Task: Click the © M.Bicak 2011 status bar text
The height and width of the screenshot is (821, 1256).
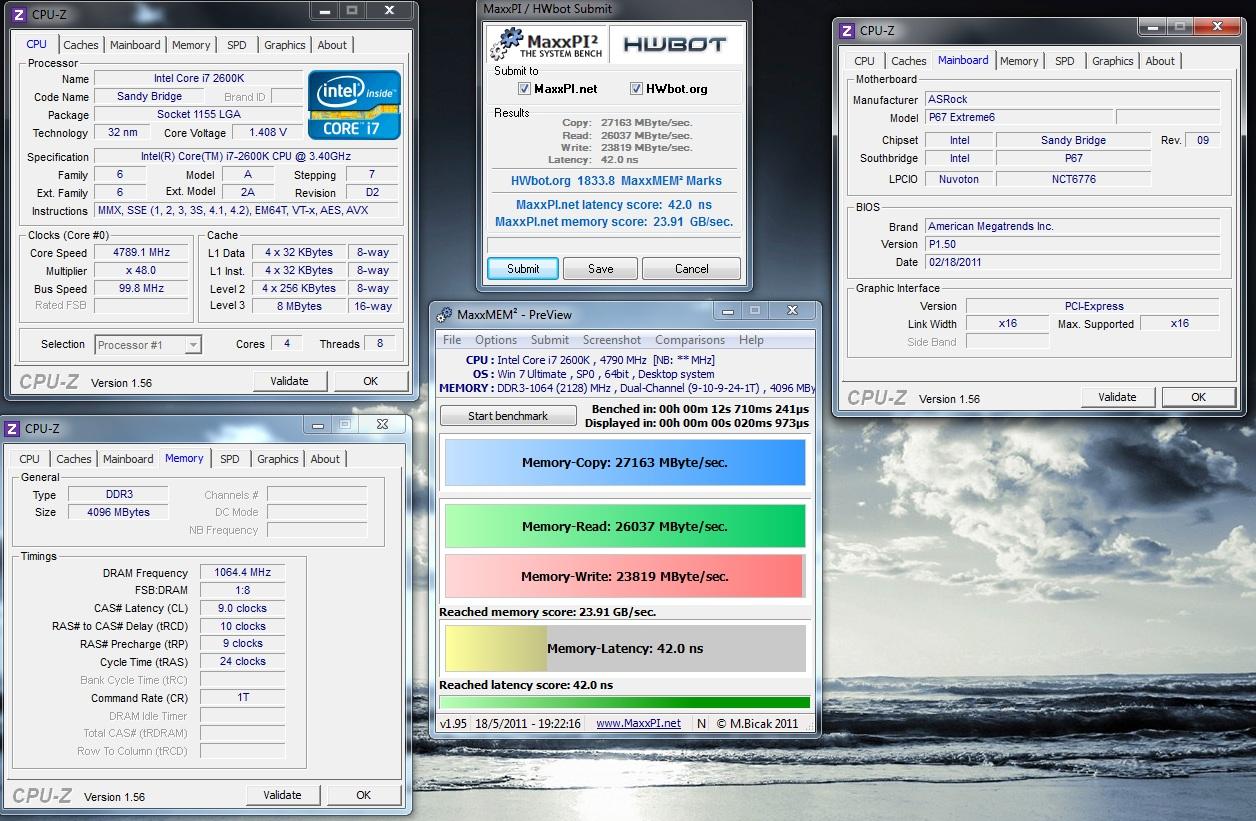Action: click(757, 723)
